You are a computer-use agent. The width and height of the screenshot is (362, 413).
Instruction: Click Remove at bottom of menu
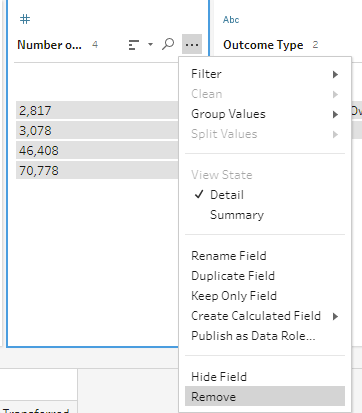[x=265, y=396]
